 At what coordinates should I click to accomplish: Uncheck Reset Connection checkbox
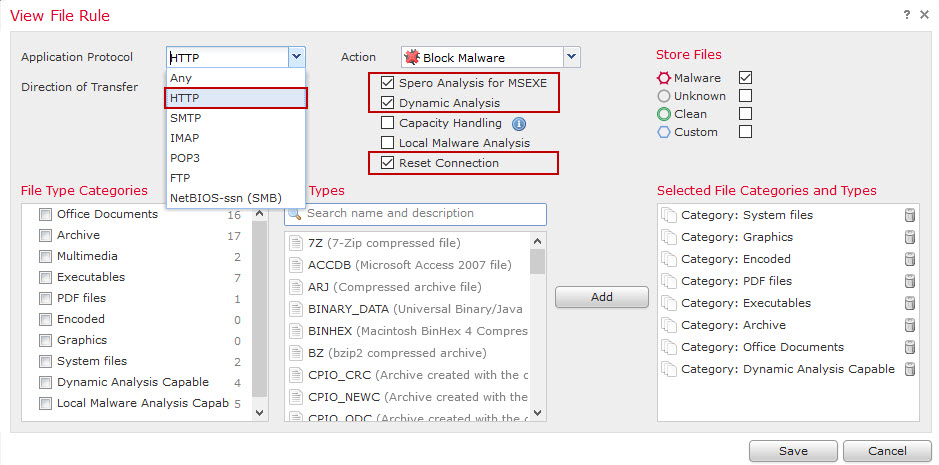[x=388, y=163]
